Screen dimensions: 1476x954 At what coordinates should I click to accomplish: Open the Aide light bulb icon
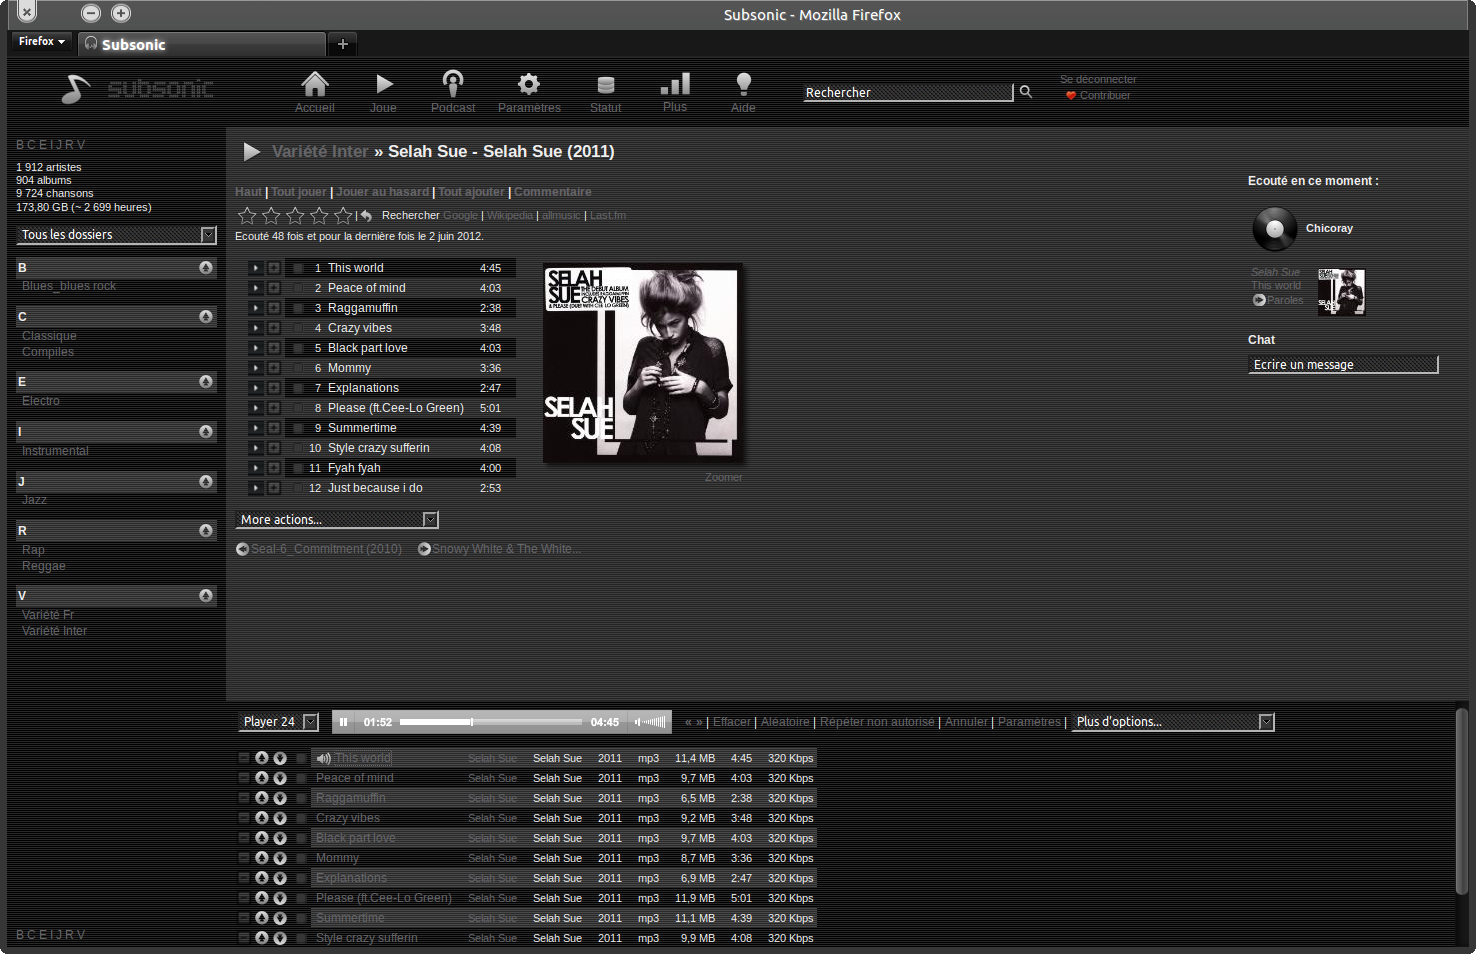click(x=743, y=84)
